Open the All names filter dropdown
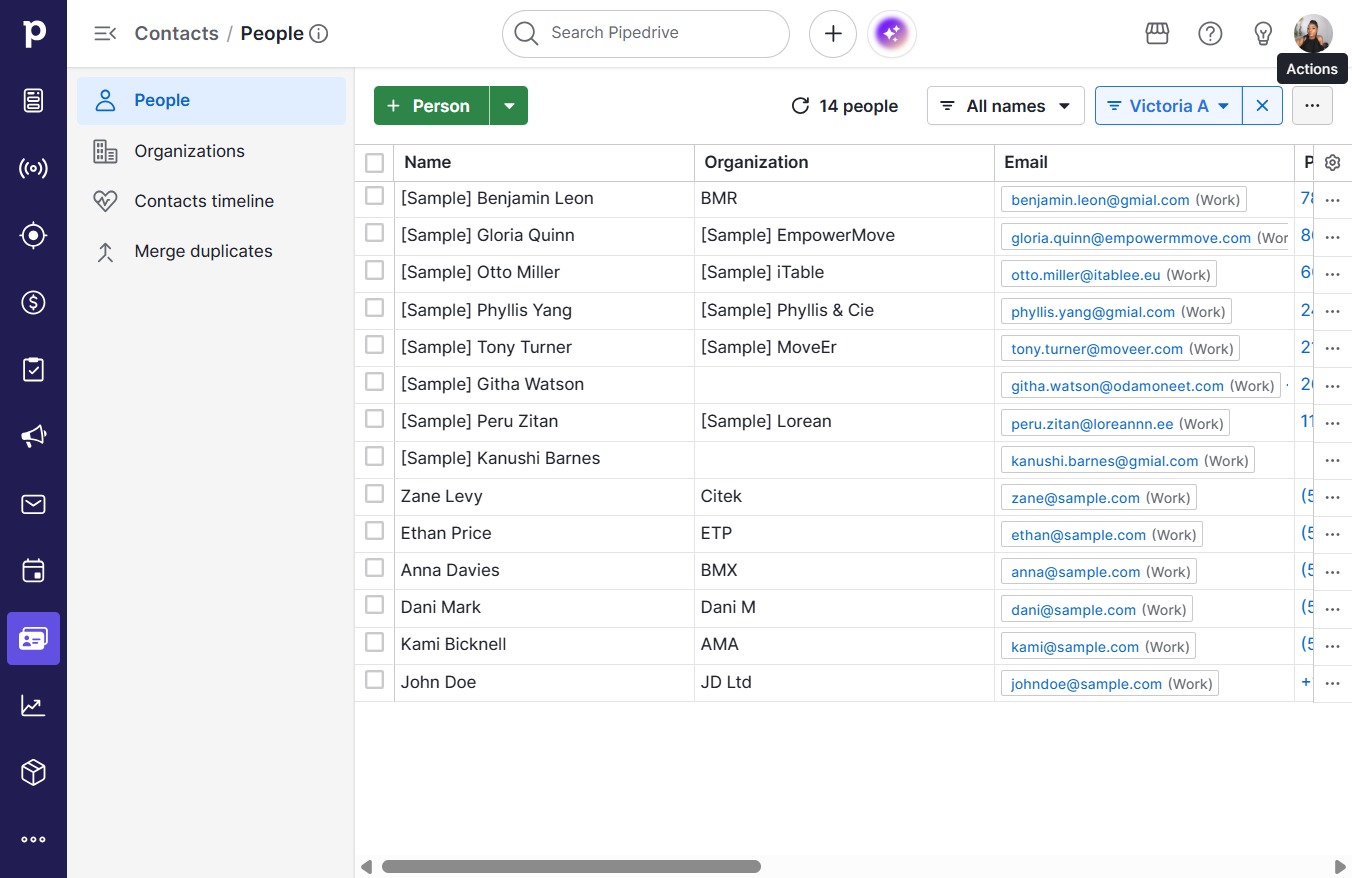1352x878 pixels. pyautogui.click(x=1006, y=106)
